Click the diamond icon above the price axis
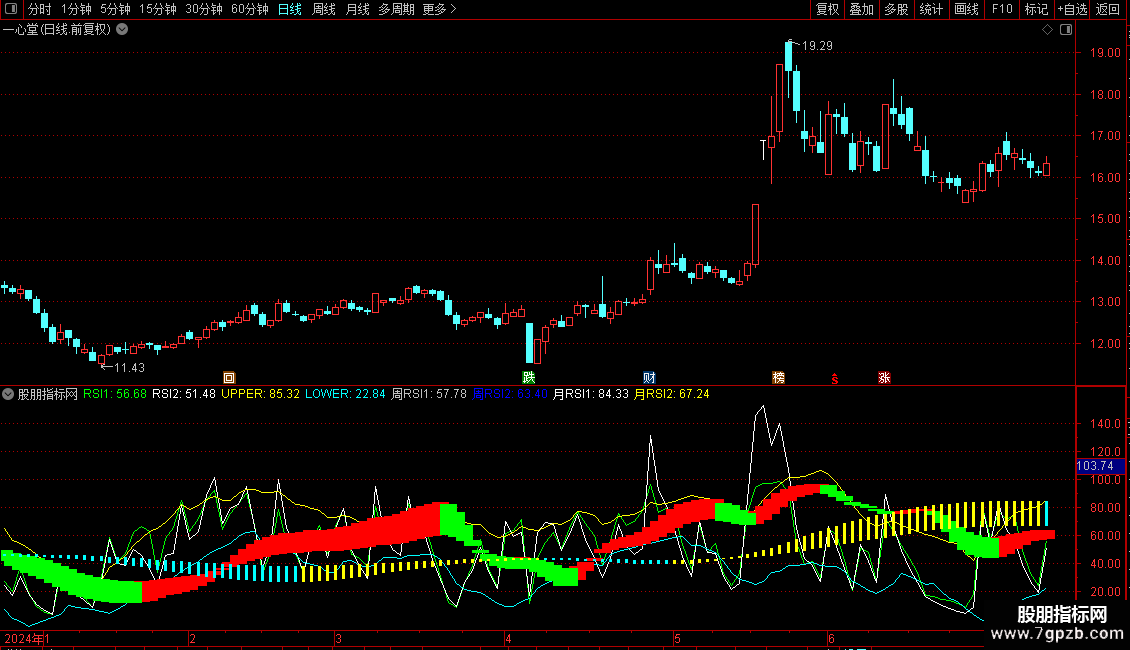 [x=1047, y=30]
